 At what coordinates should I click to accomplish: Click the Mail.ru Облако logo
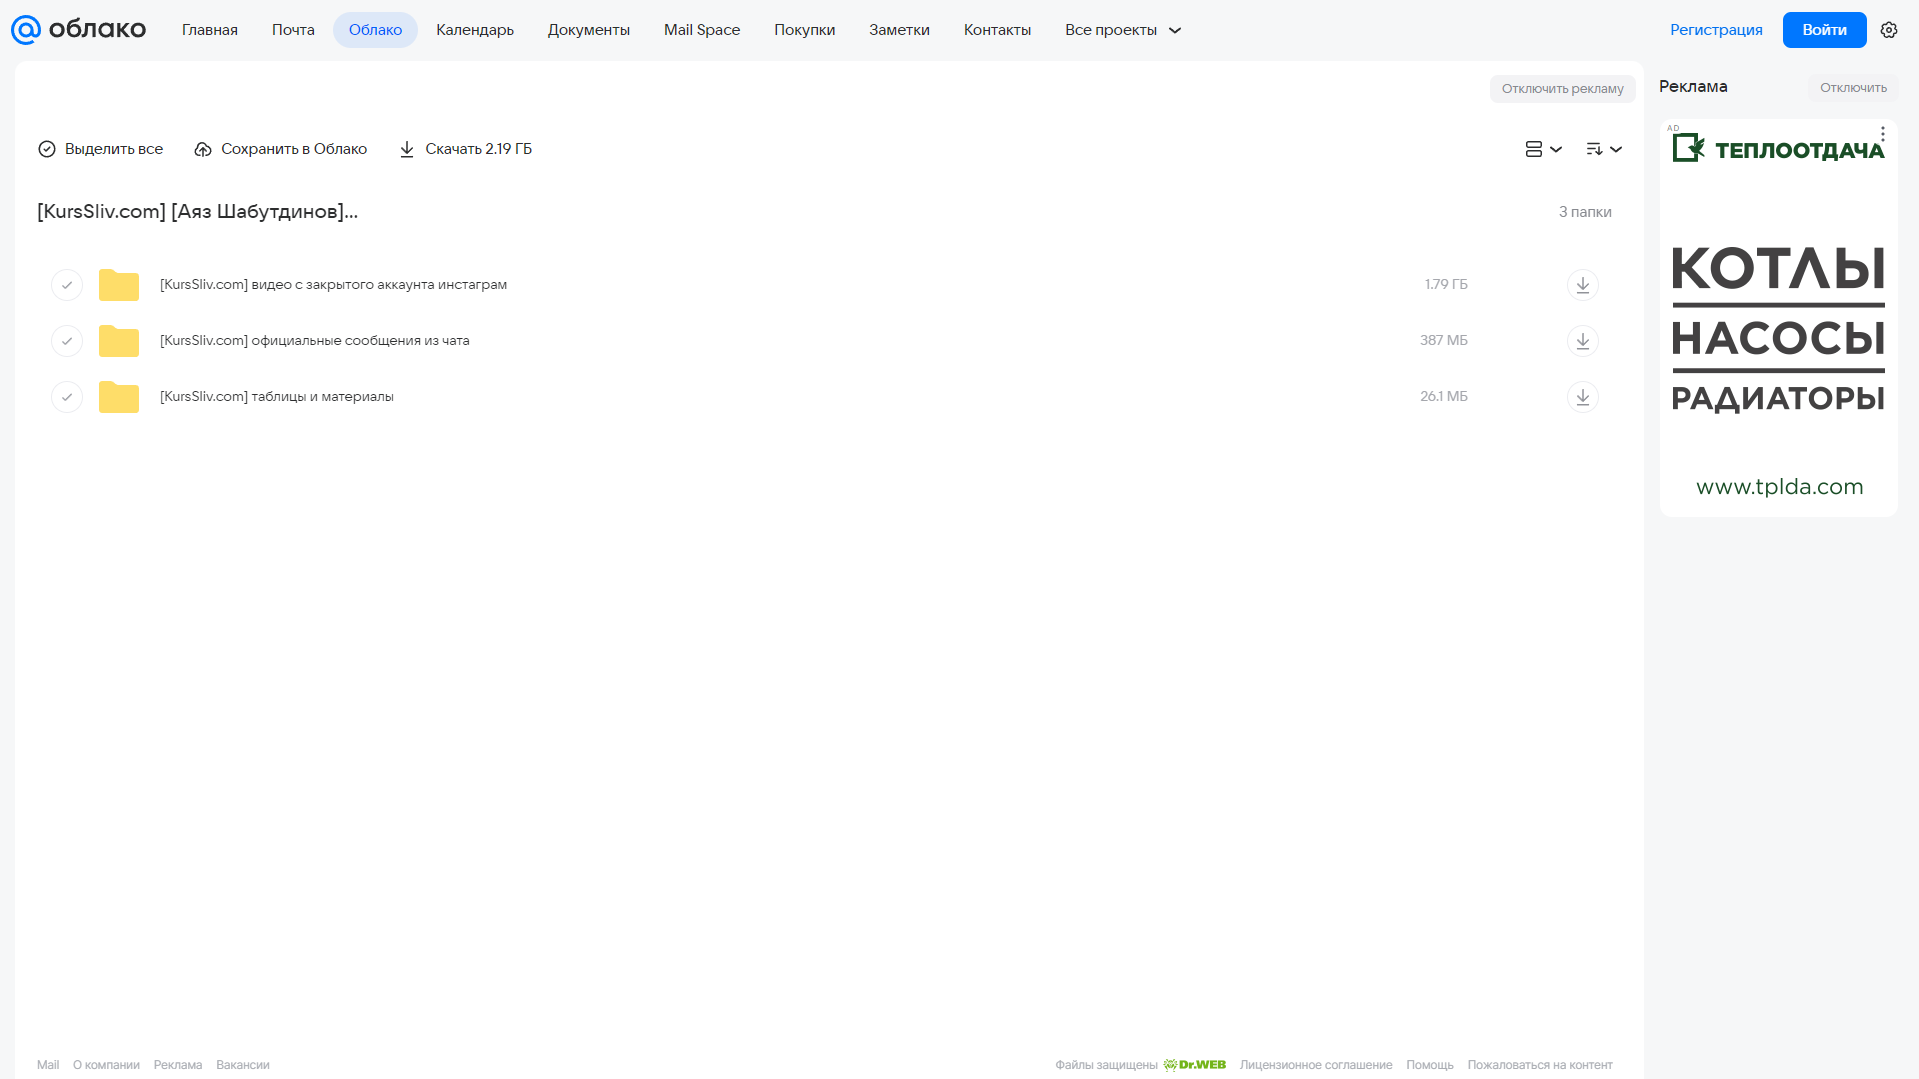[78, 30]
